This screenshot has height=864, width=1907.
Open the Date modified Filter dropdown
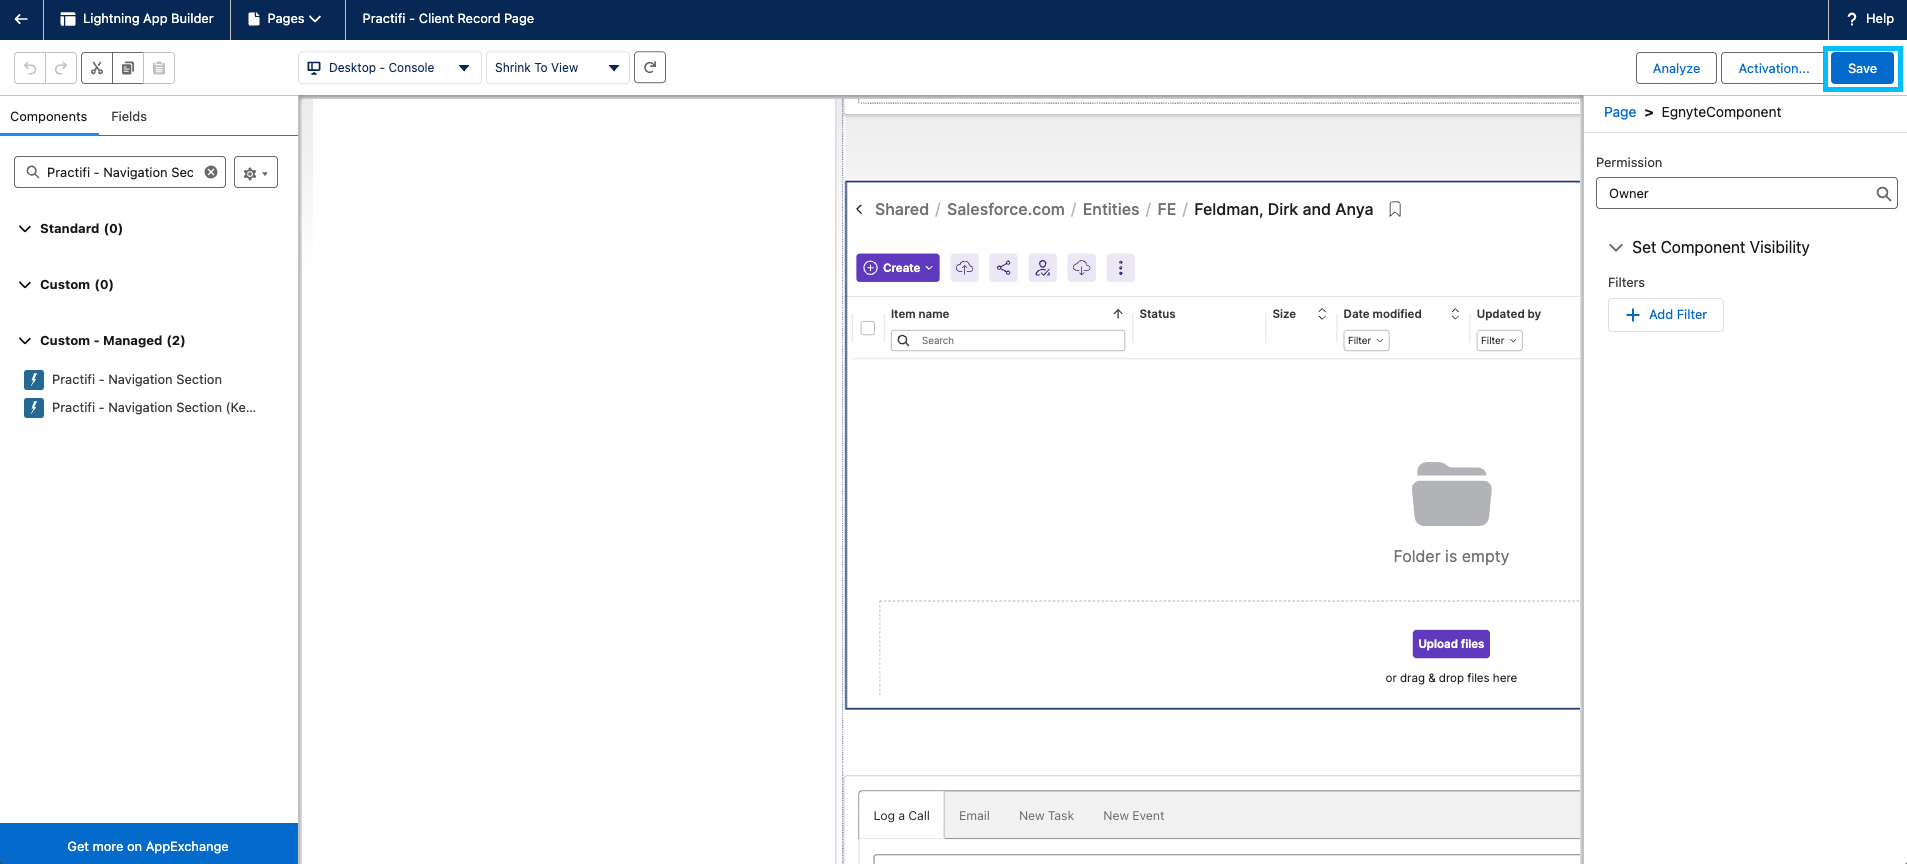(1366, 341)
